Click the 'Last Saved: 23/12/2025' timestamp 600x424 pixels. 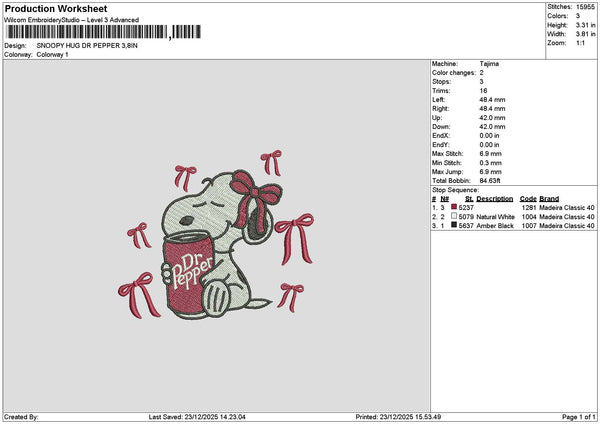(x=197, y=417)
